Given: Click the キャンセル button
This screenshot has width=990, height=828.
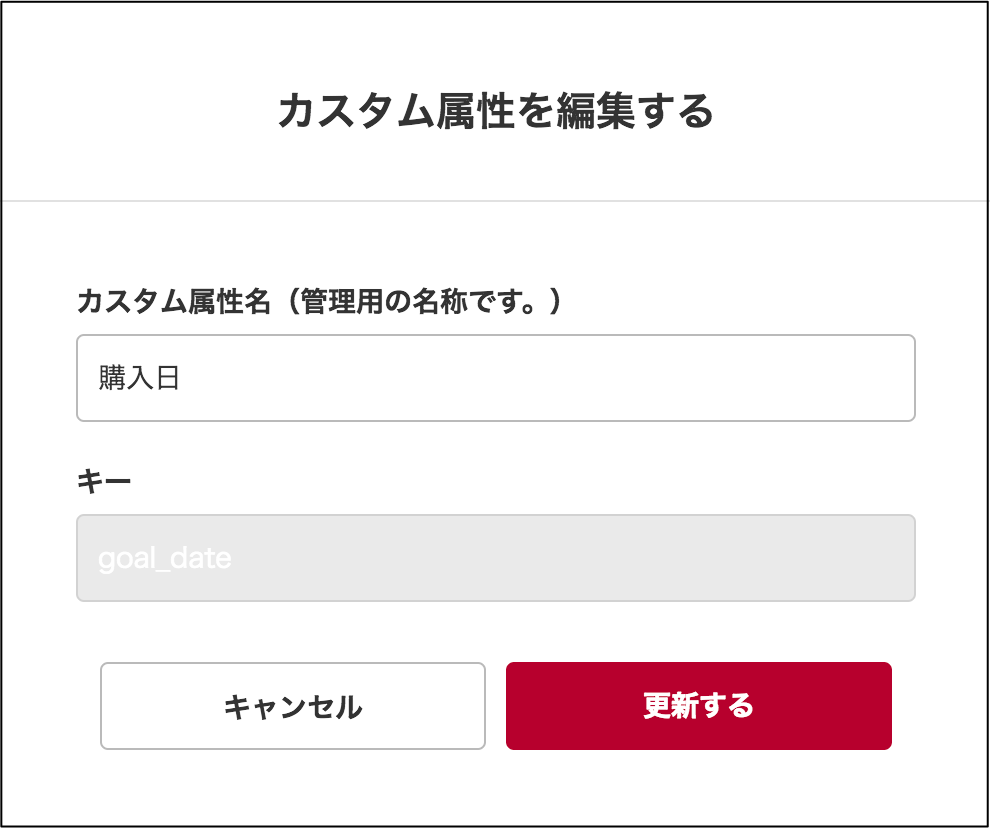Looking at the screenshot, I should point(293,705).
